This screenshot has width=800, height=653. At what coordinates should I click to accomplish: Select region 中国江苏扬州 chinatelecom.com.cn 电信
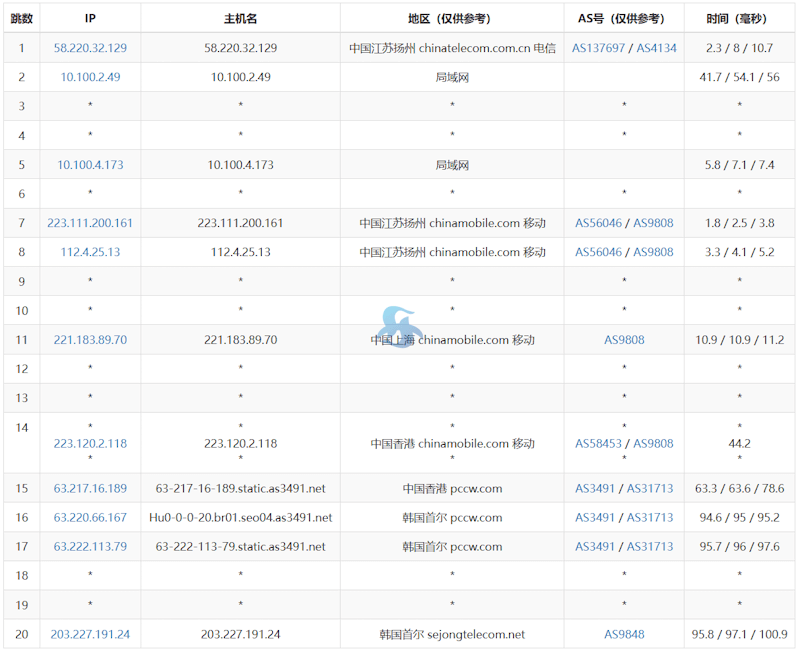coord(452,48)
